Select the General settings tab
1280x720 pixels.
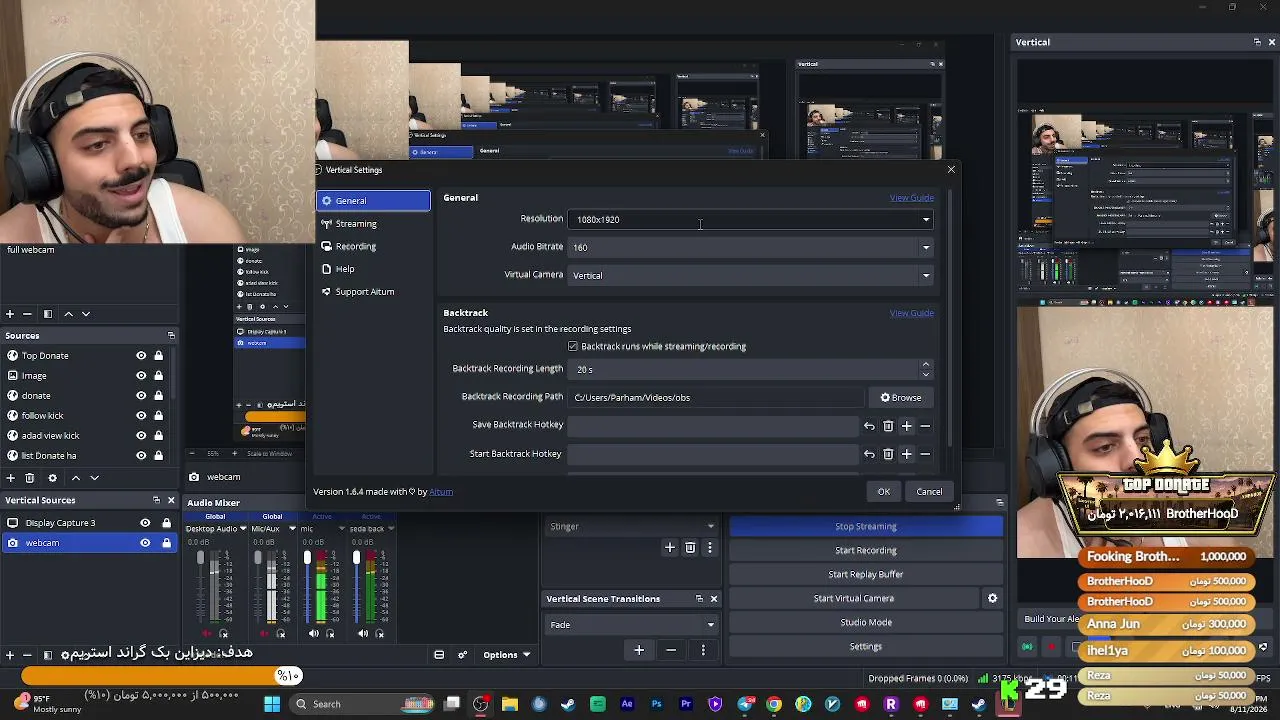click(373, 201)
